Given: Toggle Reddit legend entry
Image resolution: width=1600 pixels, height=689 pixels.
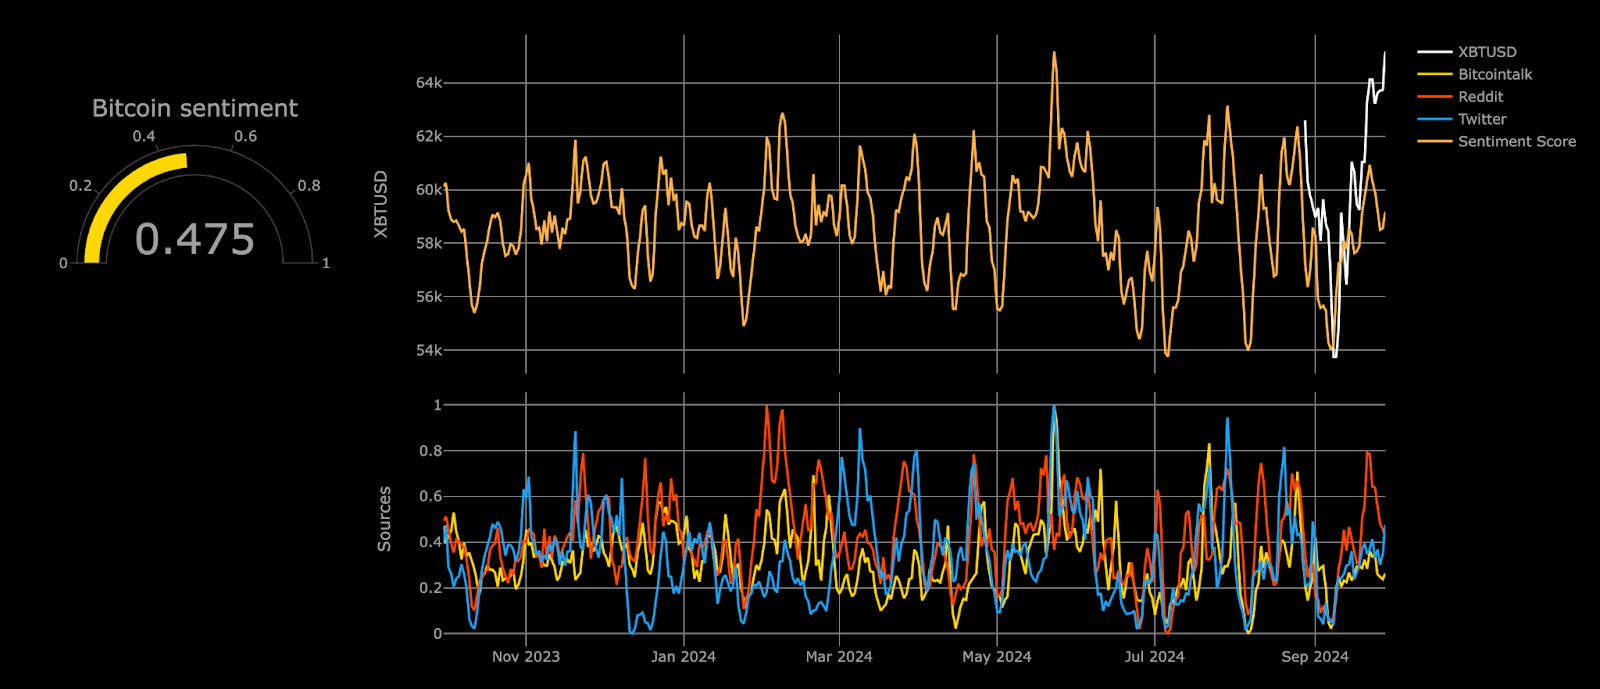Looking at the screenshot, I should click(x=1480, y=97).
